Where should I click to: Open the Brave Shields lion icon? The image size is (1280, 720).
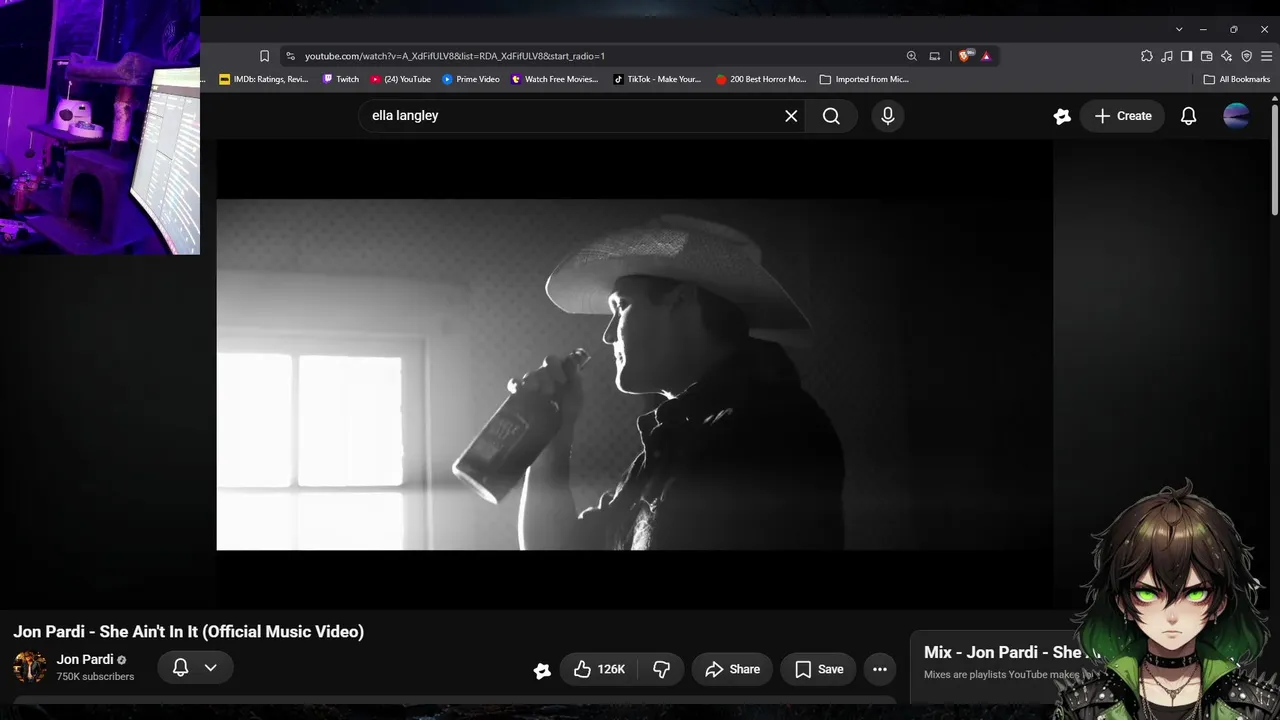tap(964, 56)
